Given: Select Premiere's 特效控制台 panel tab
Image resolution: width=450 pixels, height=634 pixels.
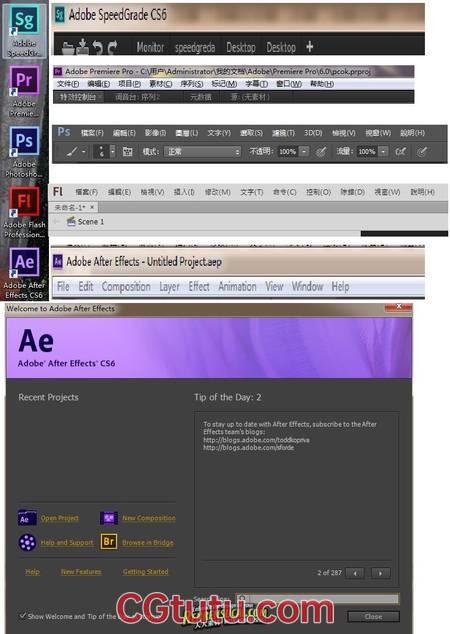Looking at the screenshot, I should (78, 97).
